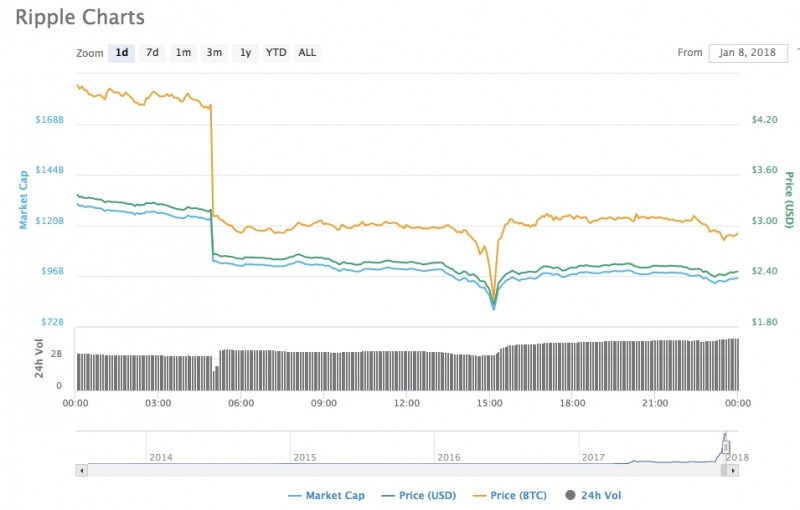
Task: Click the 24h Vol bars at 09:00
Action: [324, 371]
